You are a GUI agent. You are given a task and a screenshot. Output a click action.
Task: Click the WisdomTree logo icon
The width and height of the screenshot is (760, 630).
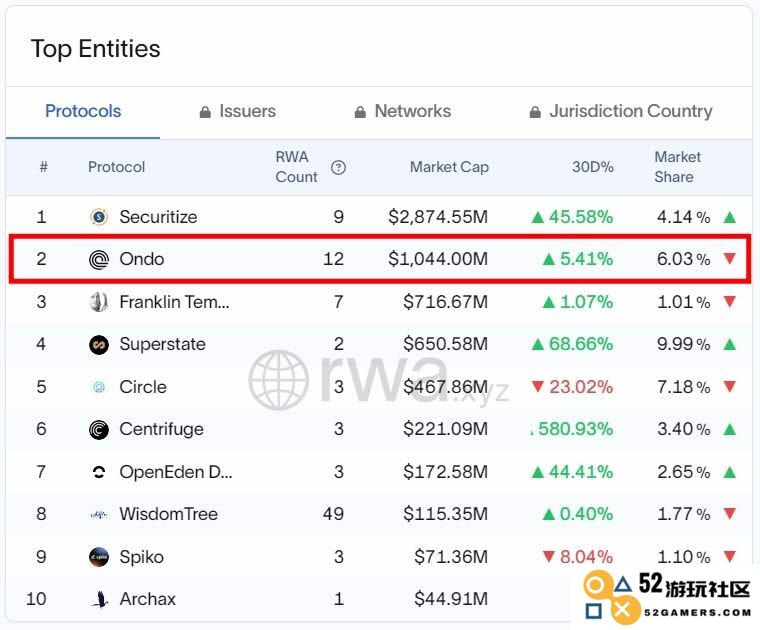99,514
